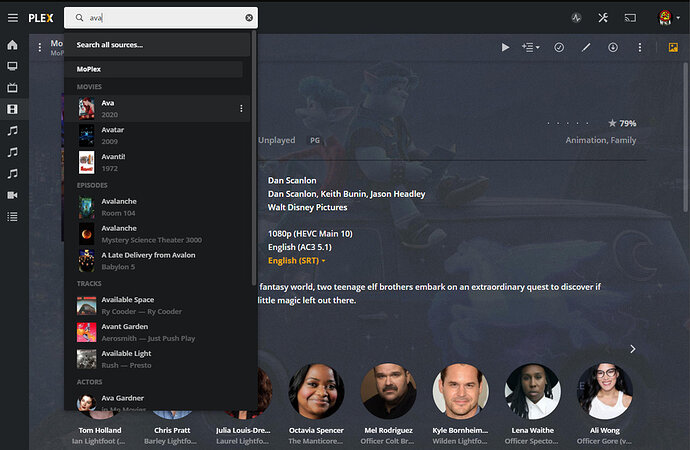Click the Julia Louis-Dre... cast name
Viewport: 690px width, 450px height.
[x=243, y=430]
